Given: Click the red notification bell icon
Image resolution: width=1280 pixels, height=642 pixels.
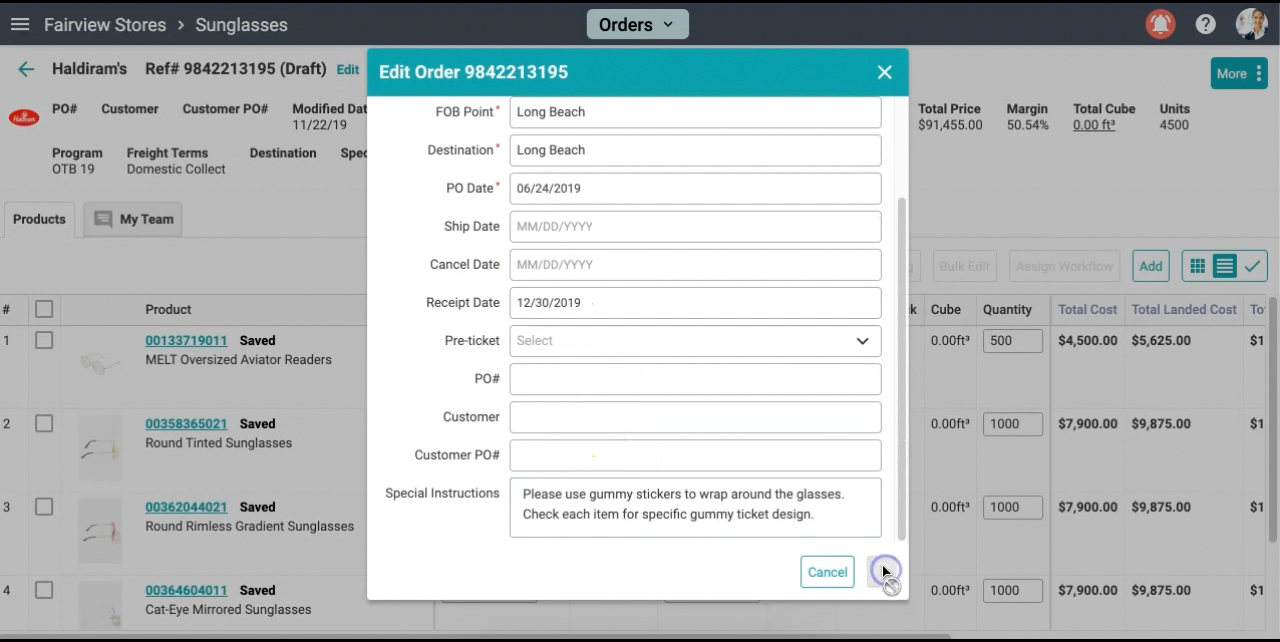Looking at the screenshot, I should point(1160,25).
